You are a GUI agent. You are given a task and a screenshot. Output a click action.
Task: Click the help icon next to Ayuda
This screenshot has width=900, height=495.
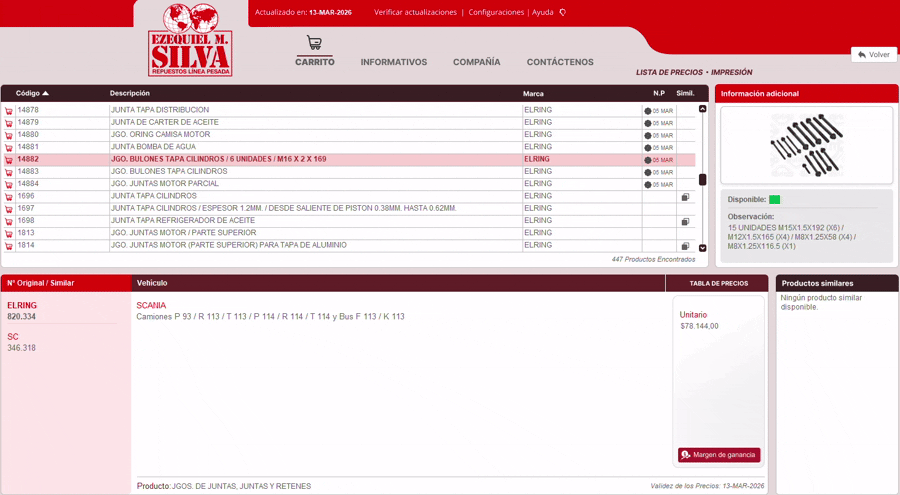(563, 13)
